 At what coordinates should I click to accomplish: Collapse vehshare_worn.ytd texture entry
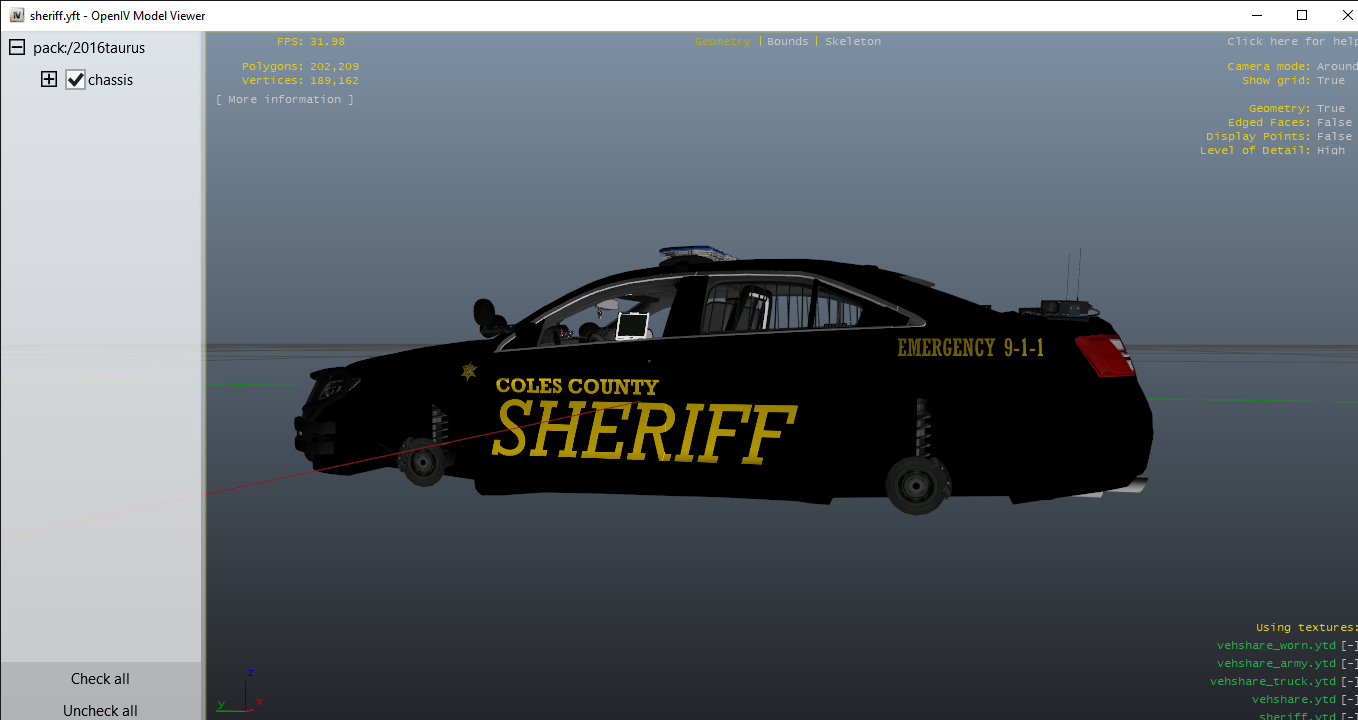coord(1350,646)
